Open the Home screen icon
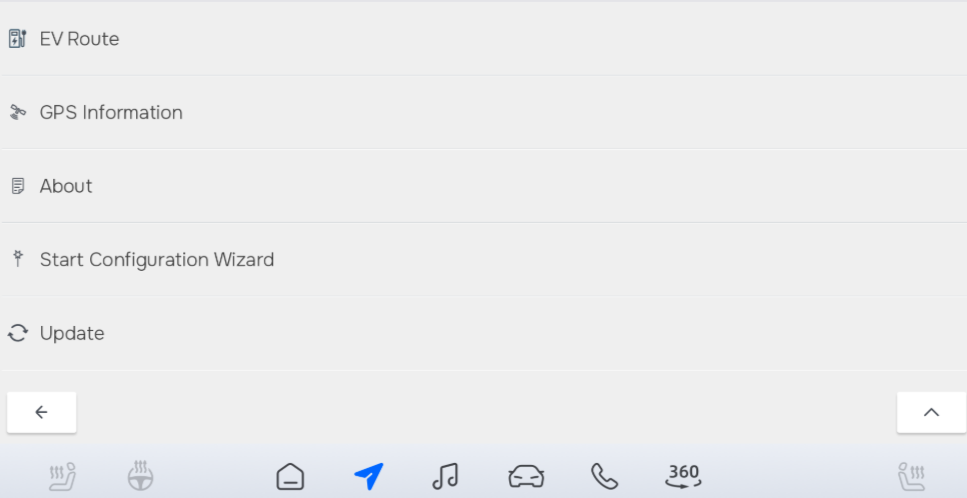 click(x=290, y=476)
